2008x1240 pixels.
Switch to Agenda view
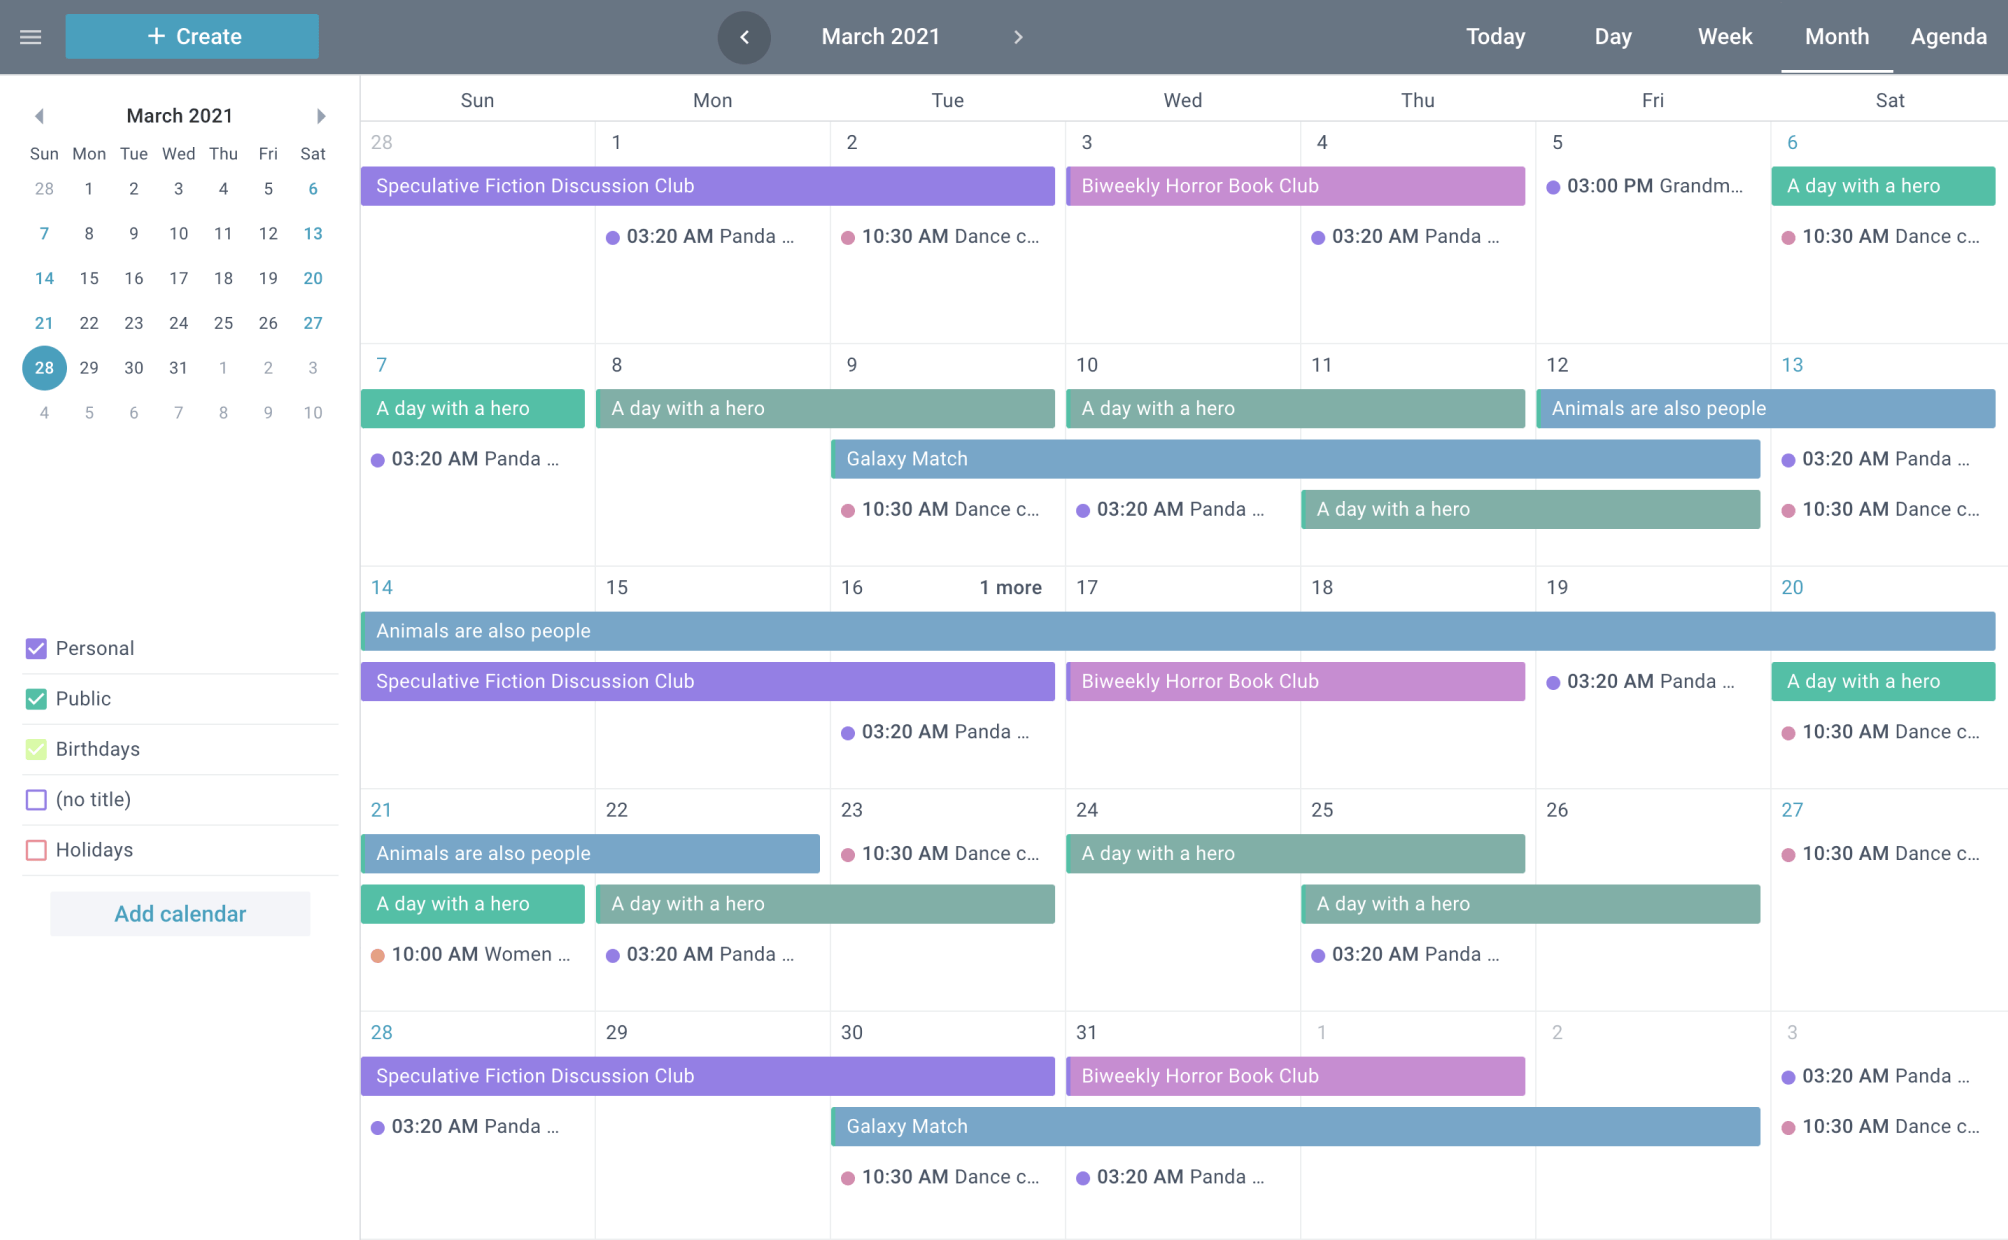[1948, 37]
